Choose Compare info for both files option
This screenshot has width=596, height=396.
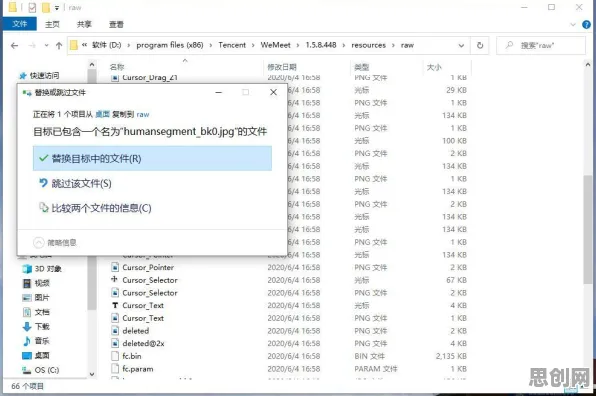coord(152,208)
